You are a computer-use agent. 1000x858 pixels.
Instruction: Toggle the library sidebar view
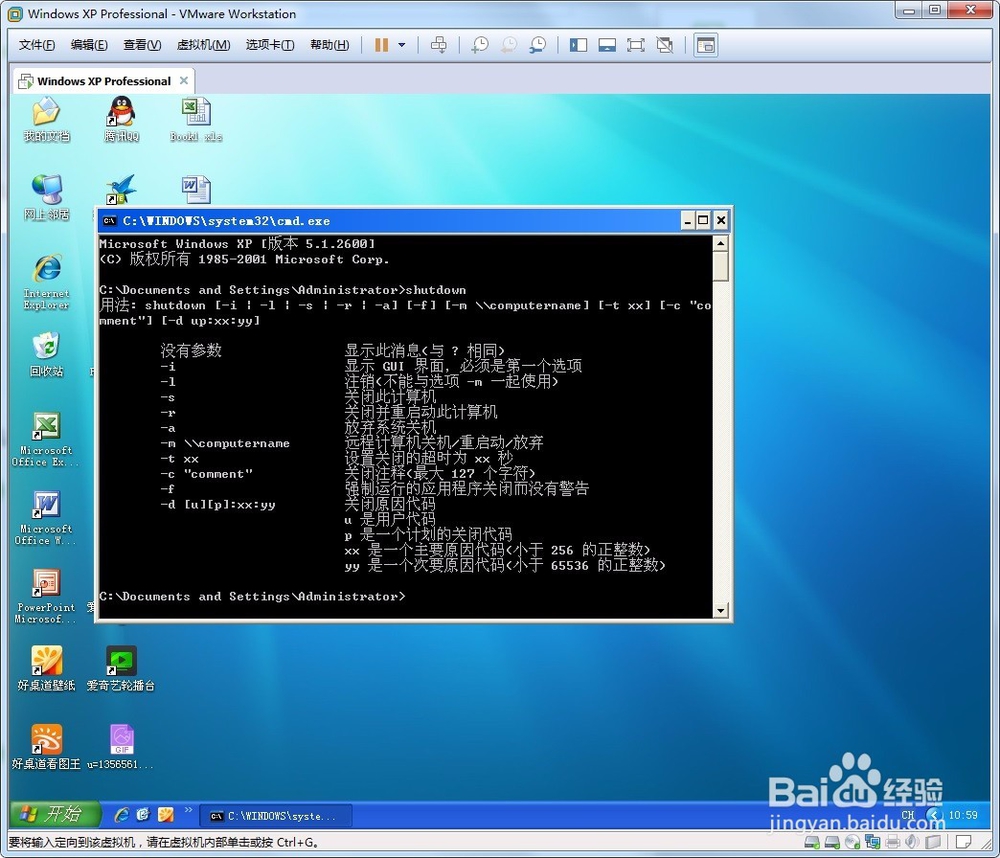pos(578,45)
